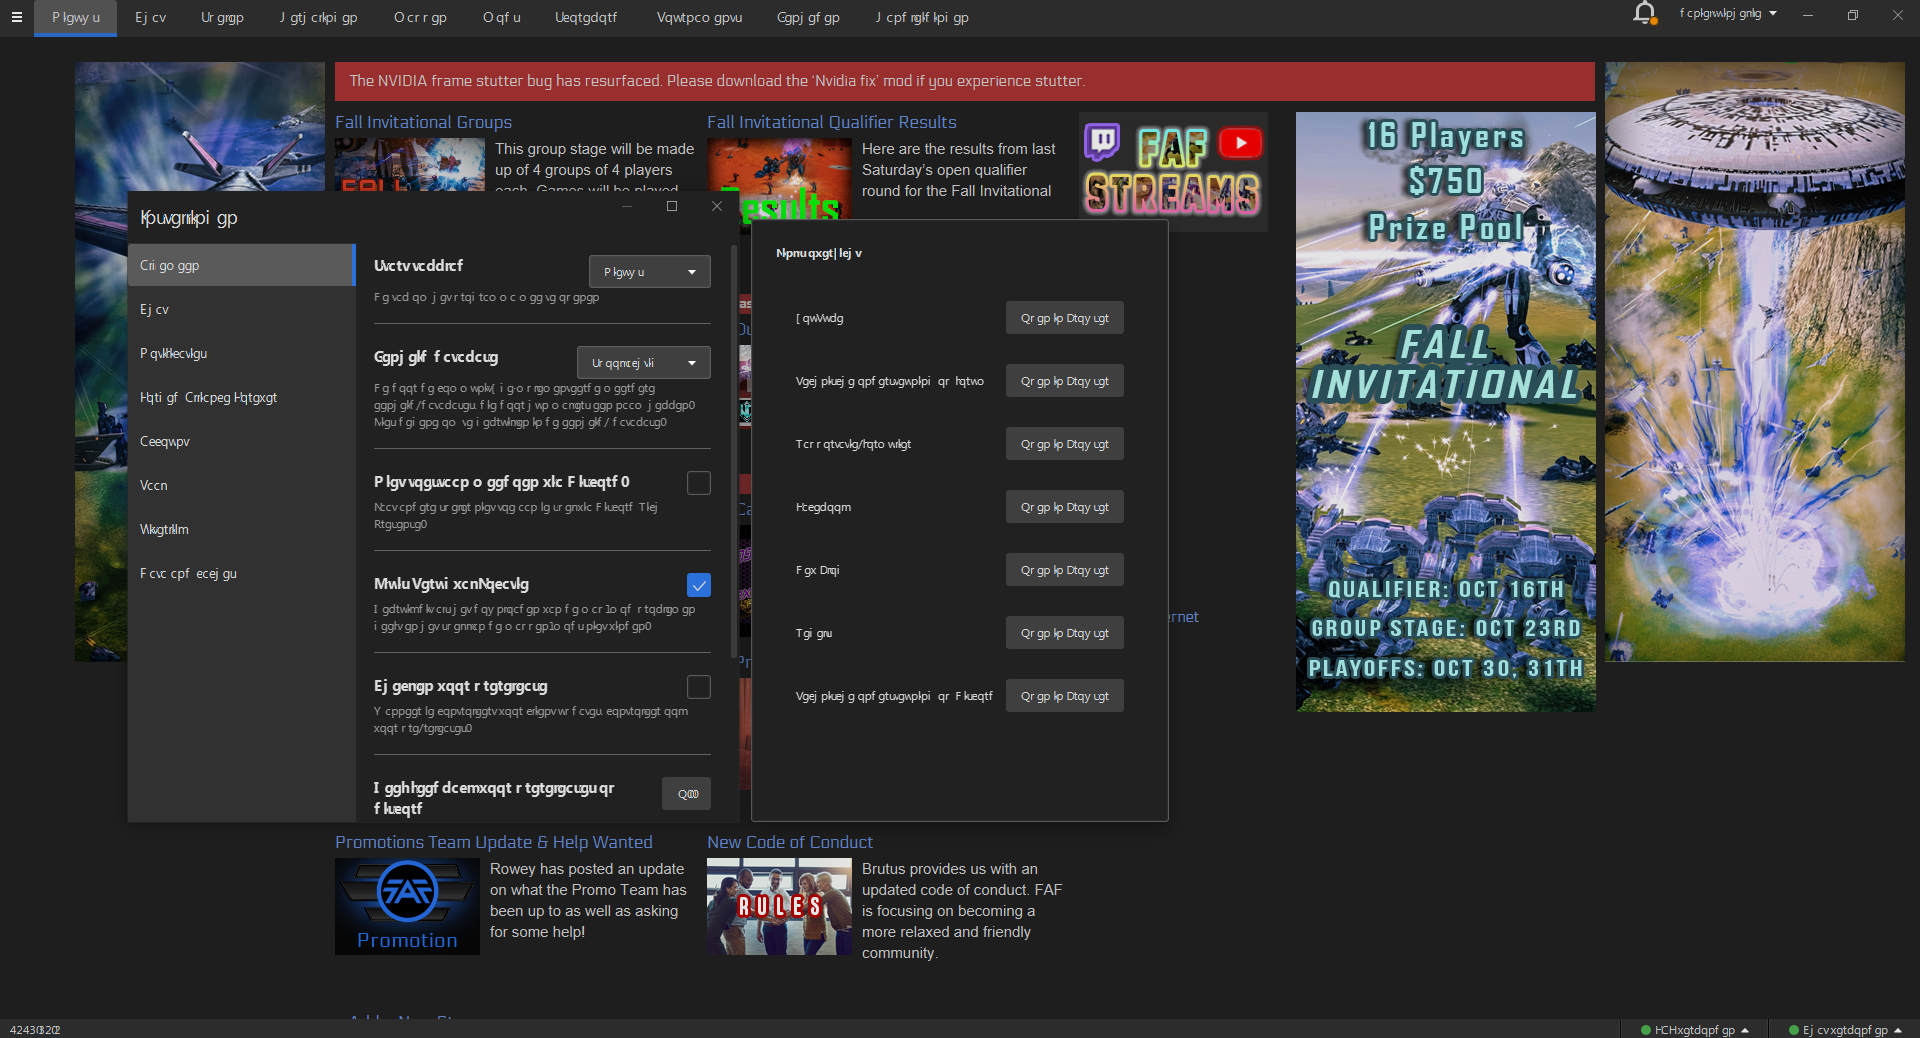Image resolution: width=1920 pixels, height=1038 pixels.
Task: Open the 'Ggpj gf gp' top tab
Action: click(808, 18)
